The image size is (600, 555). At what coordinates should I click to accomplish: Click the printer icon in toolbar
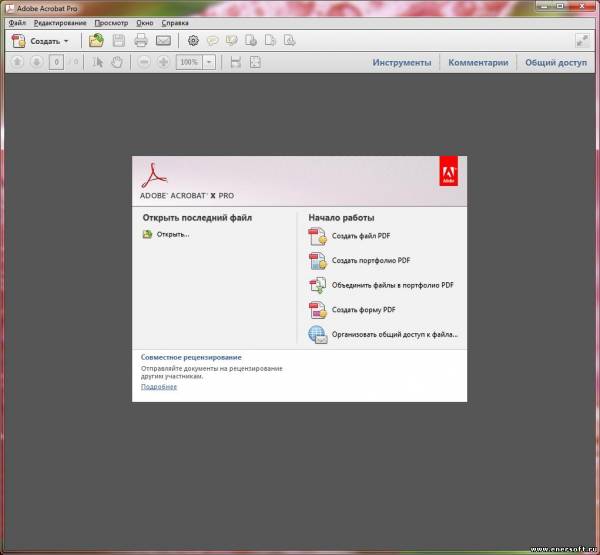(141, 41)
